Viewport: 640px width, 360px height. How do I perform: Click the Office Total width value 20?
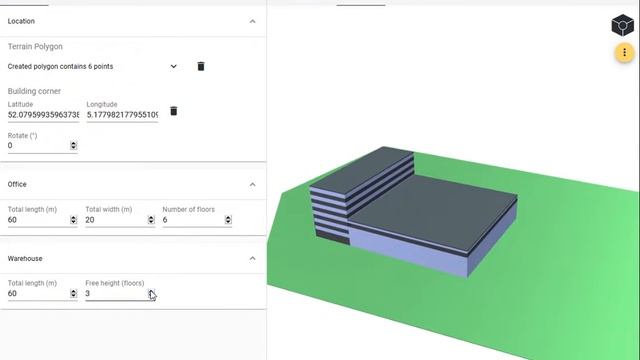click(90, 220)
